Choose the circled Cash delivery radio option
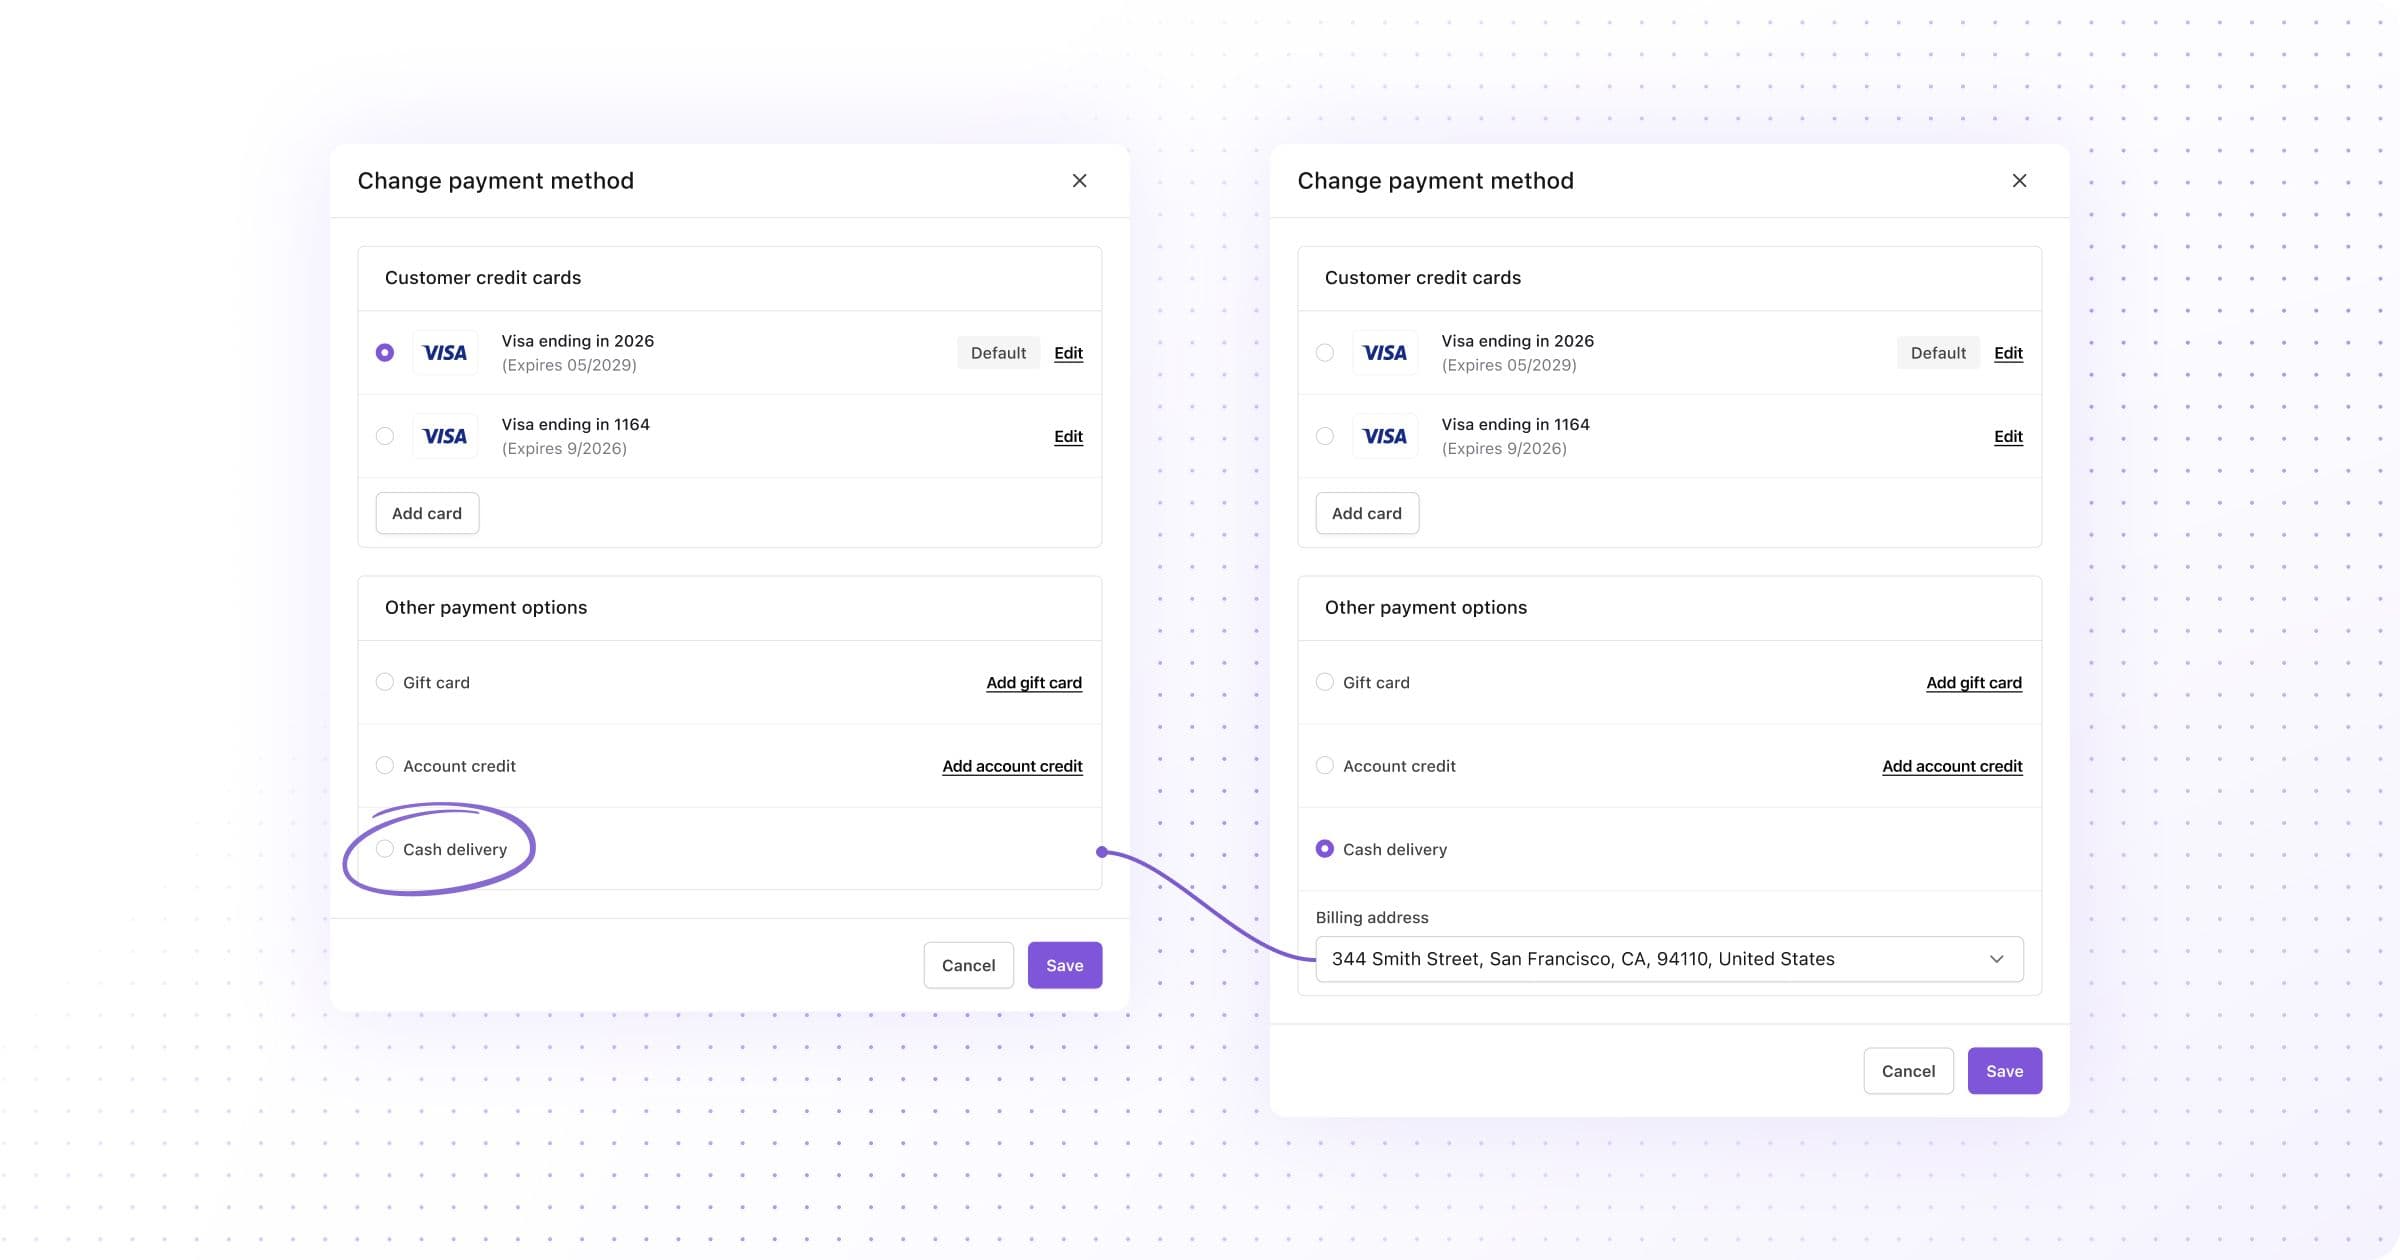The image size is (2400, 1260). (385, 849)
